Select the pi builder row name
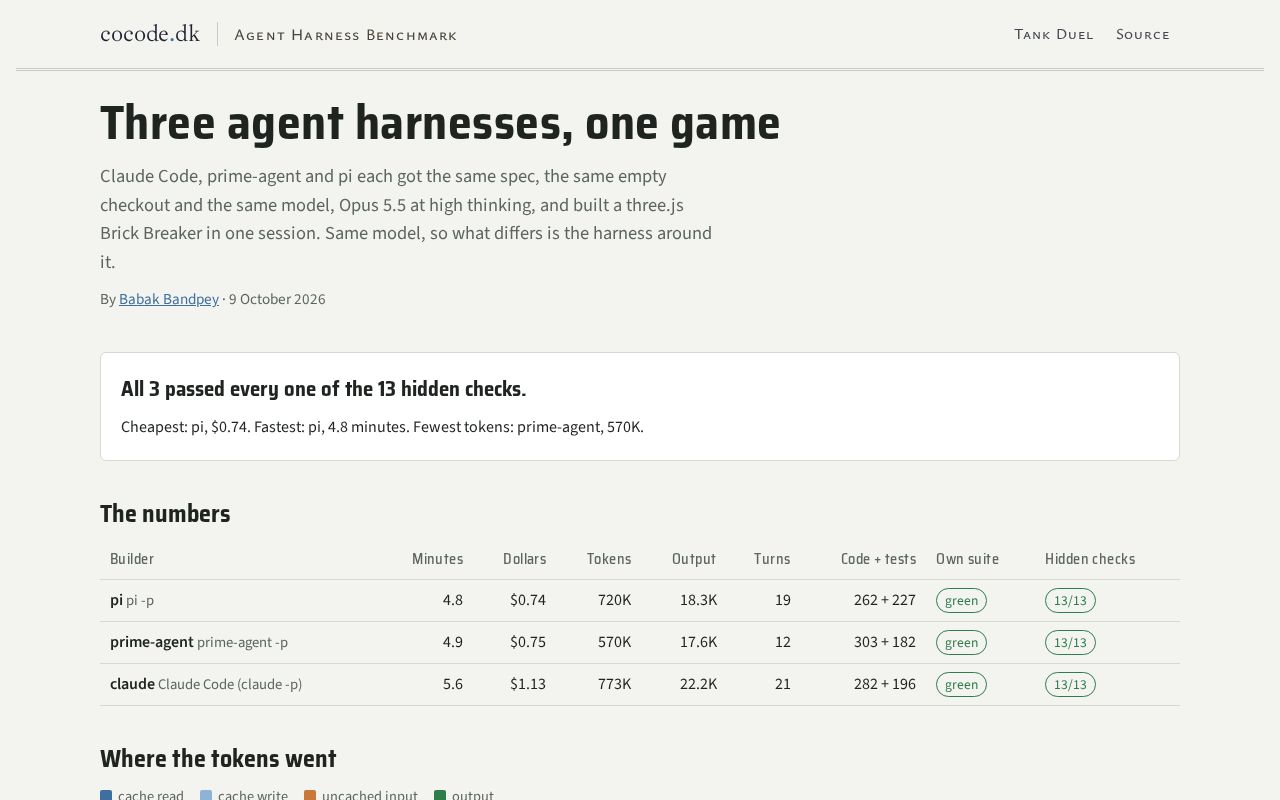 pyautogui.click(x=116, y=600)
